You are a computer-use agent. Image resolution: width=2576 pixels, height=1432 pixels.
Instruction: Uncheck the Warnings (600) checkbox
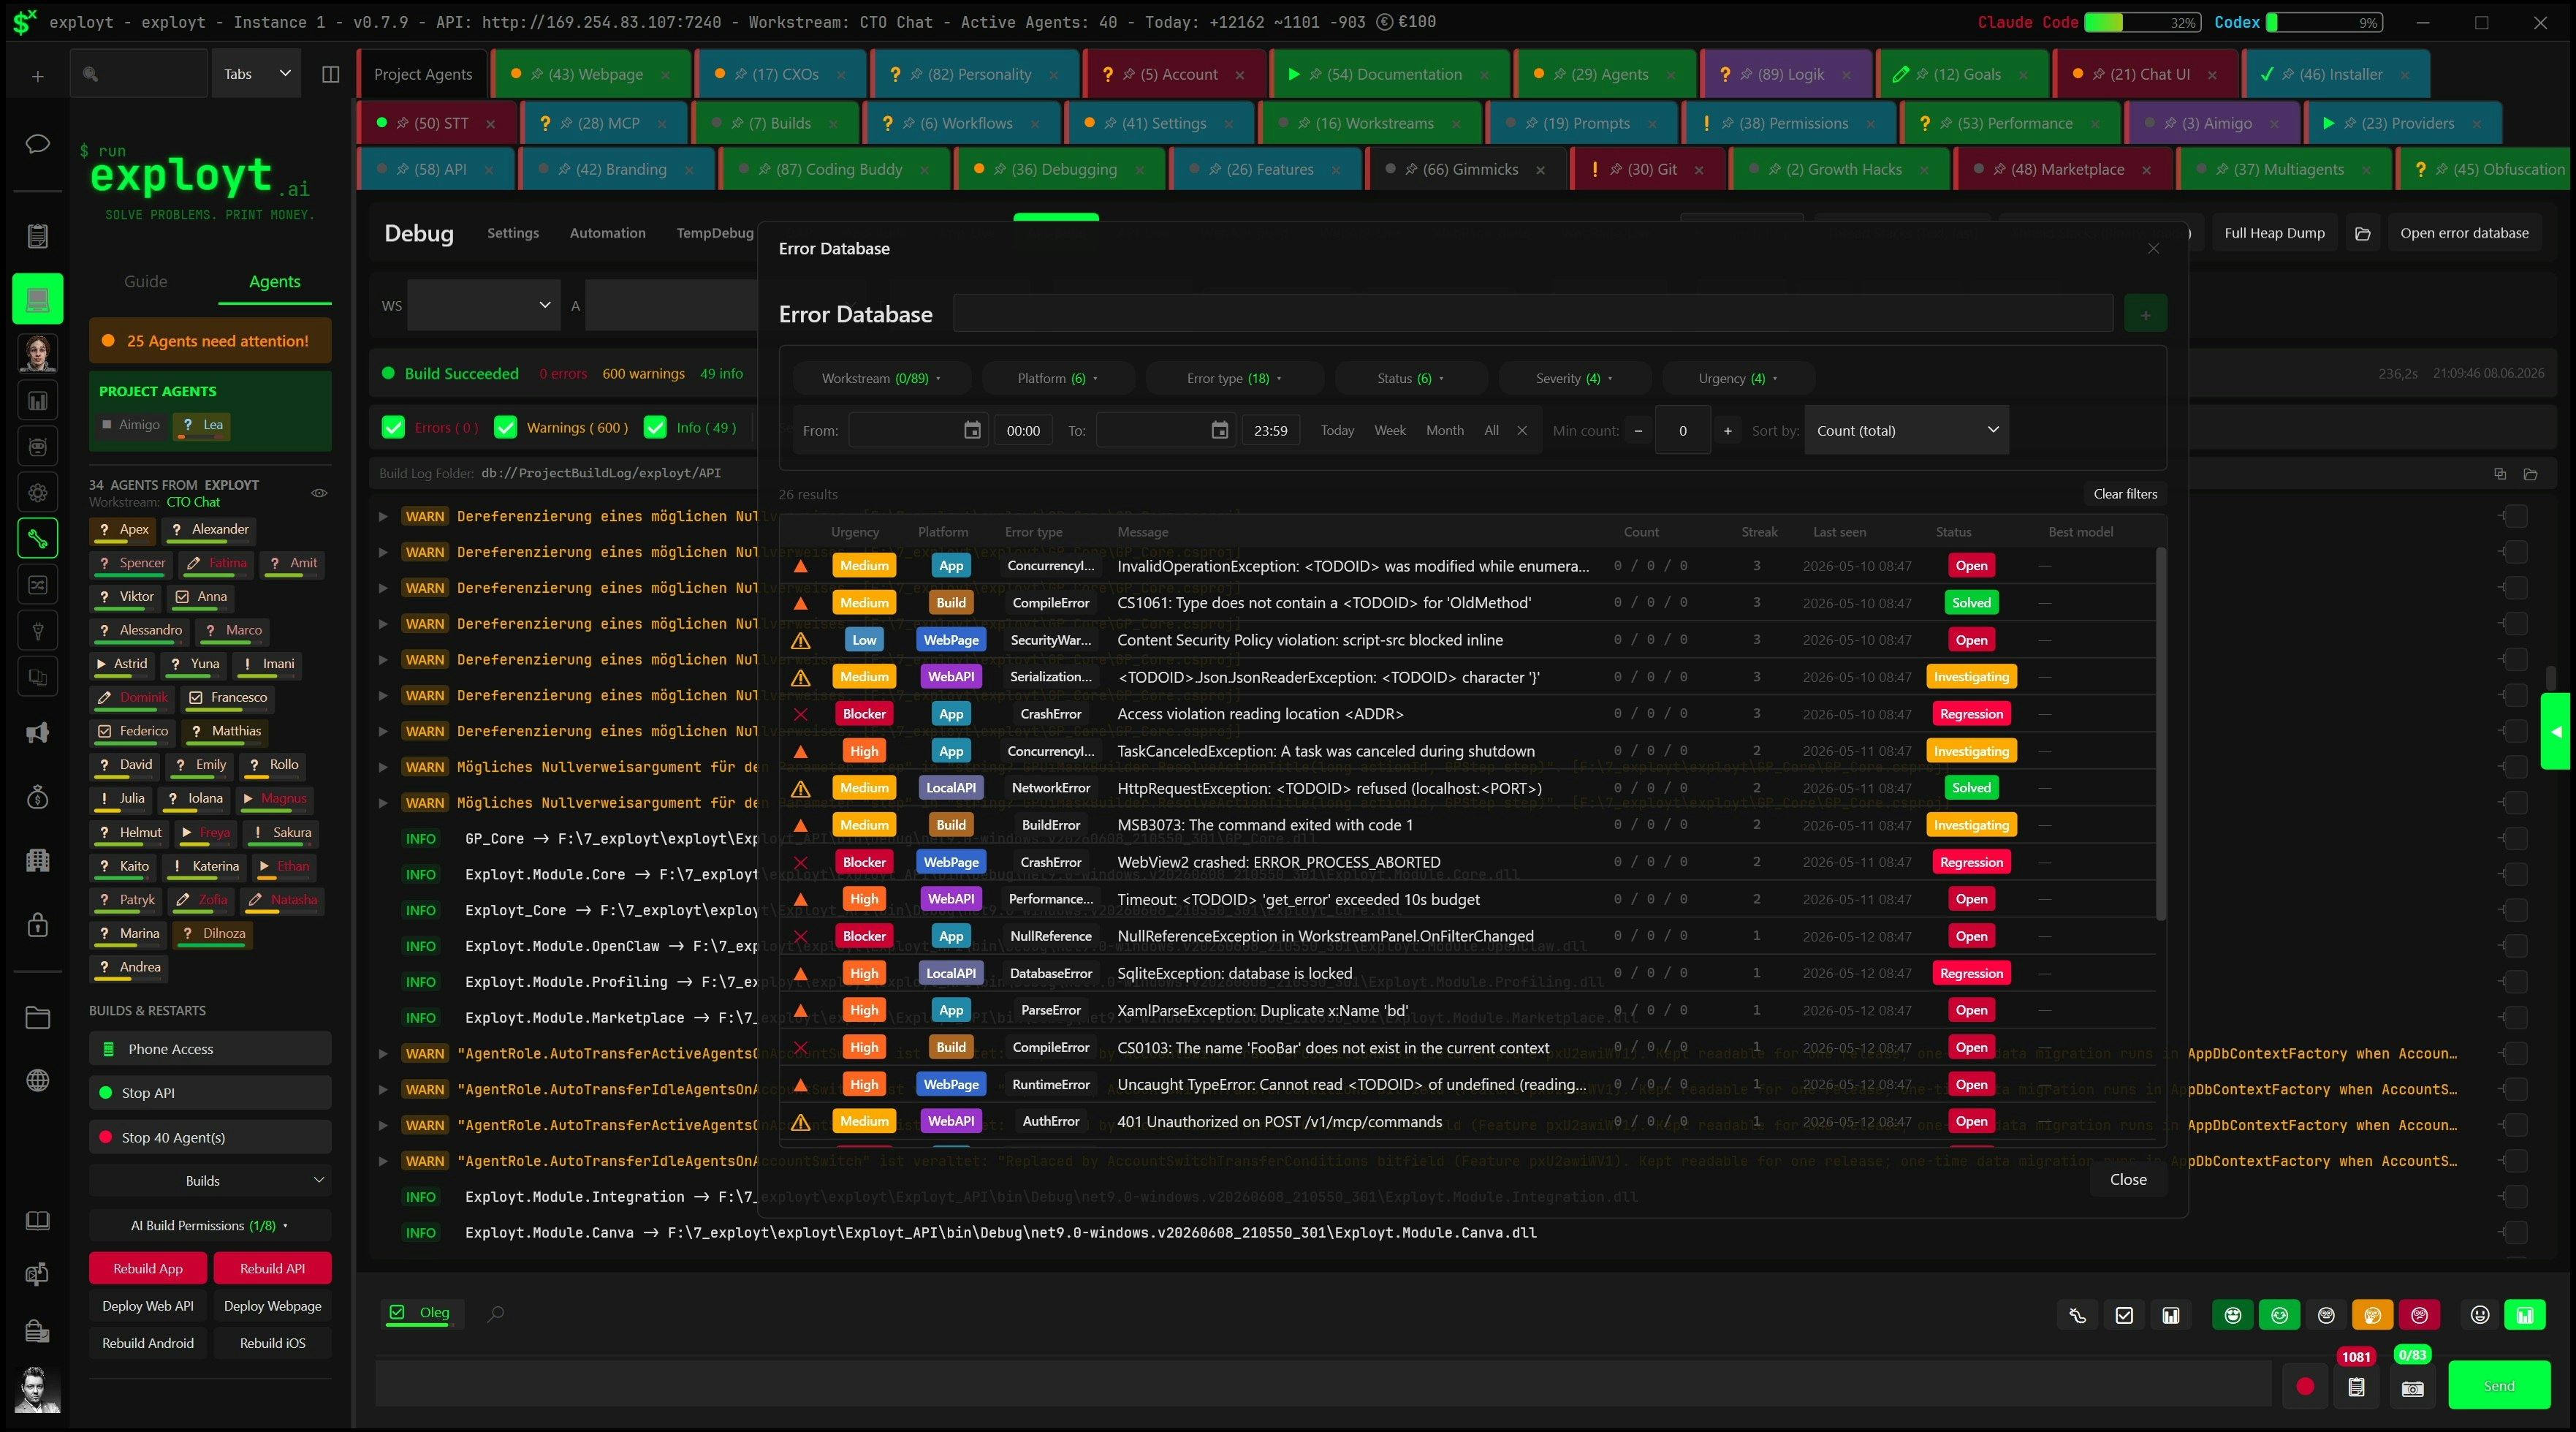pyautogui.click(x=506, y=427)
